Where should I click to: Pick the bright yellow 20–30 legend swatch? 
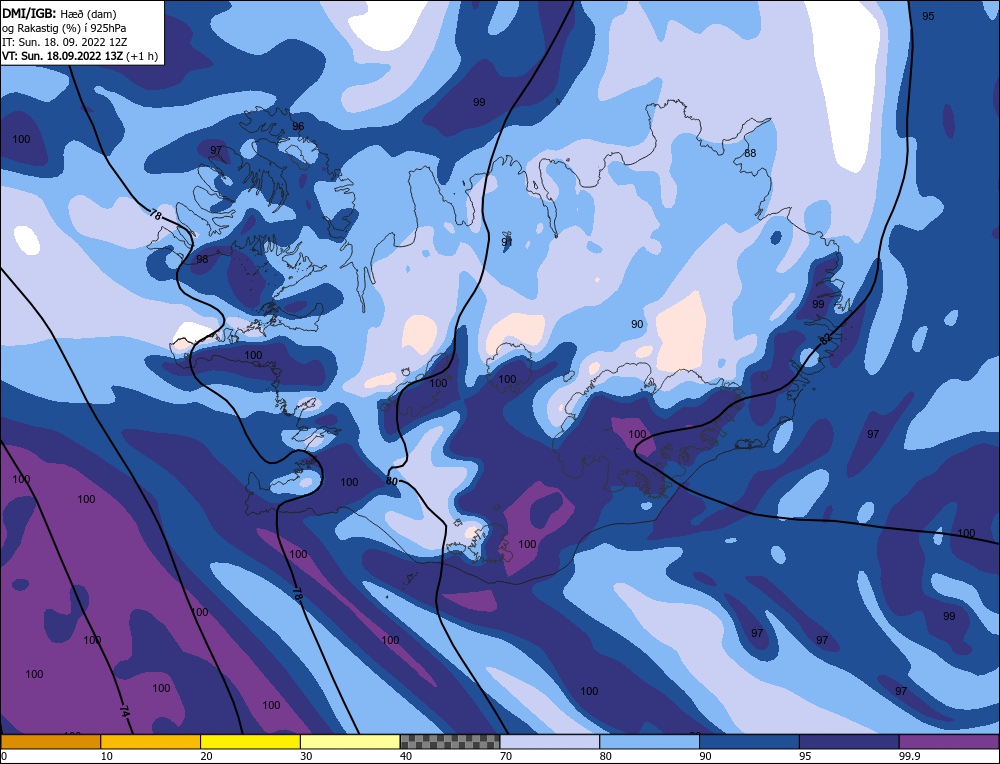(x=250, y=742)
